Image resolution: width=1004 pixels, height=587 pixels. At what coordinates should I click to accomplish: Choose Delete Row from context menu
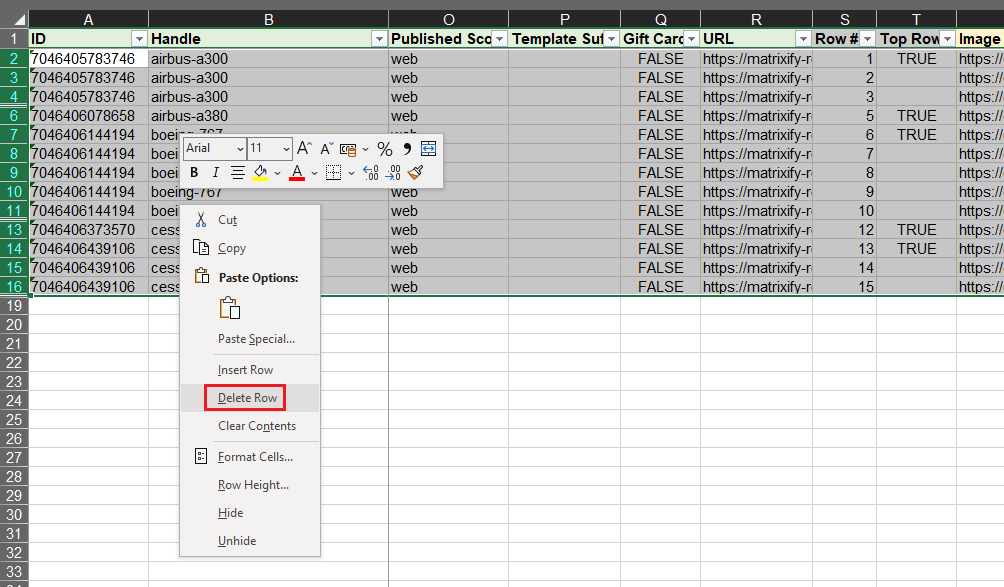click(x=247, y=398)
